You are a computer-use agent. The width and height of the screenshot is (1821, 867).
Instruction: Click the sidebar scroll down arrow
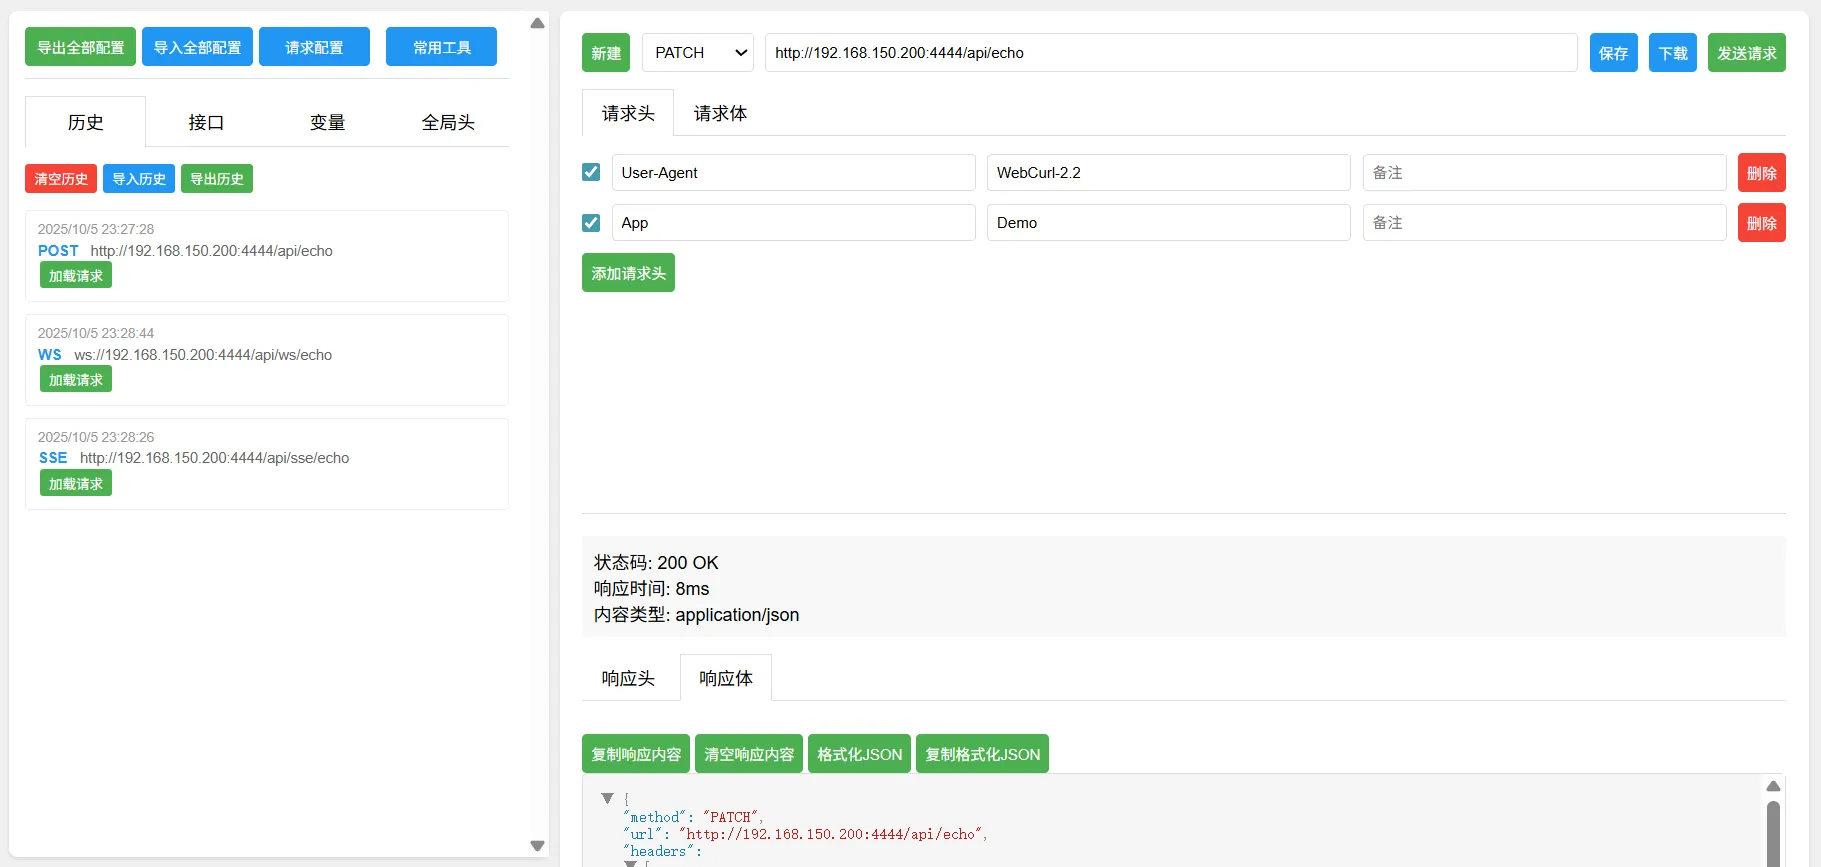537,846
